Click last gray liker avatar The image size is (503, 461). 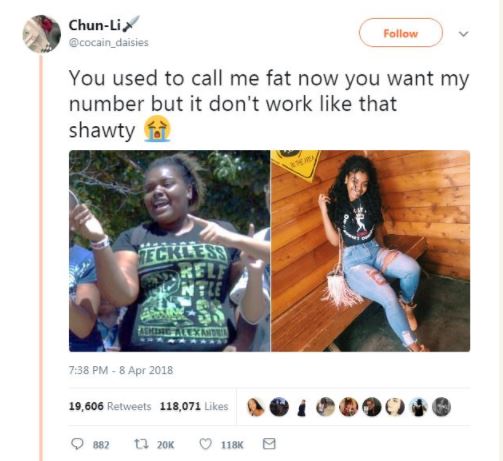point(441,407)
